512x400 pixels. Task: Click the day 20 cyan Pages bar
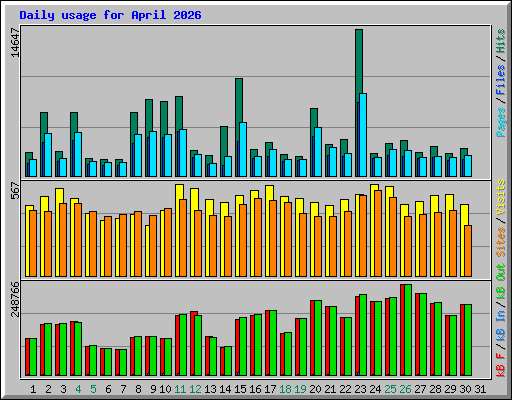(x=318, y=152)
